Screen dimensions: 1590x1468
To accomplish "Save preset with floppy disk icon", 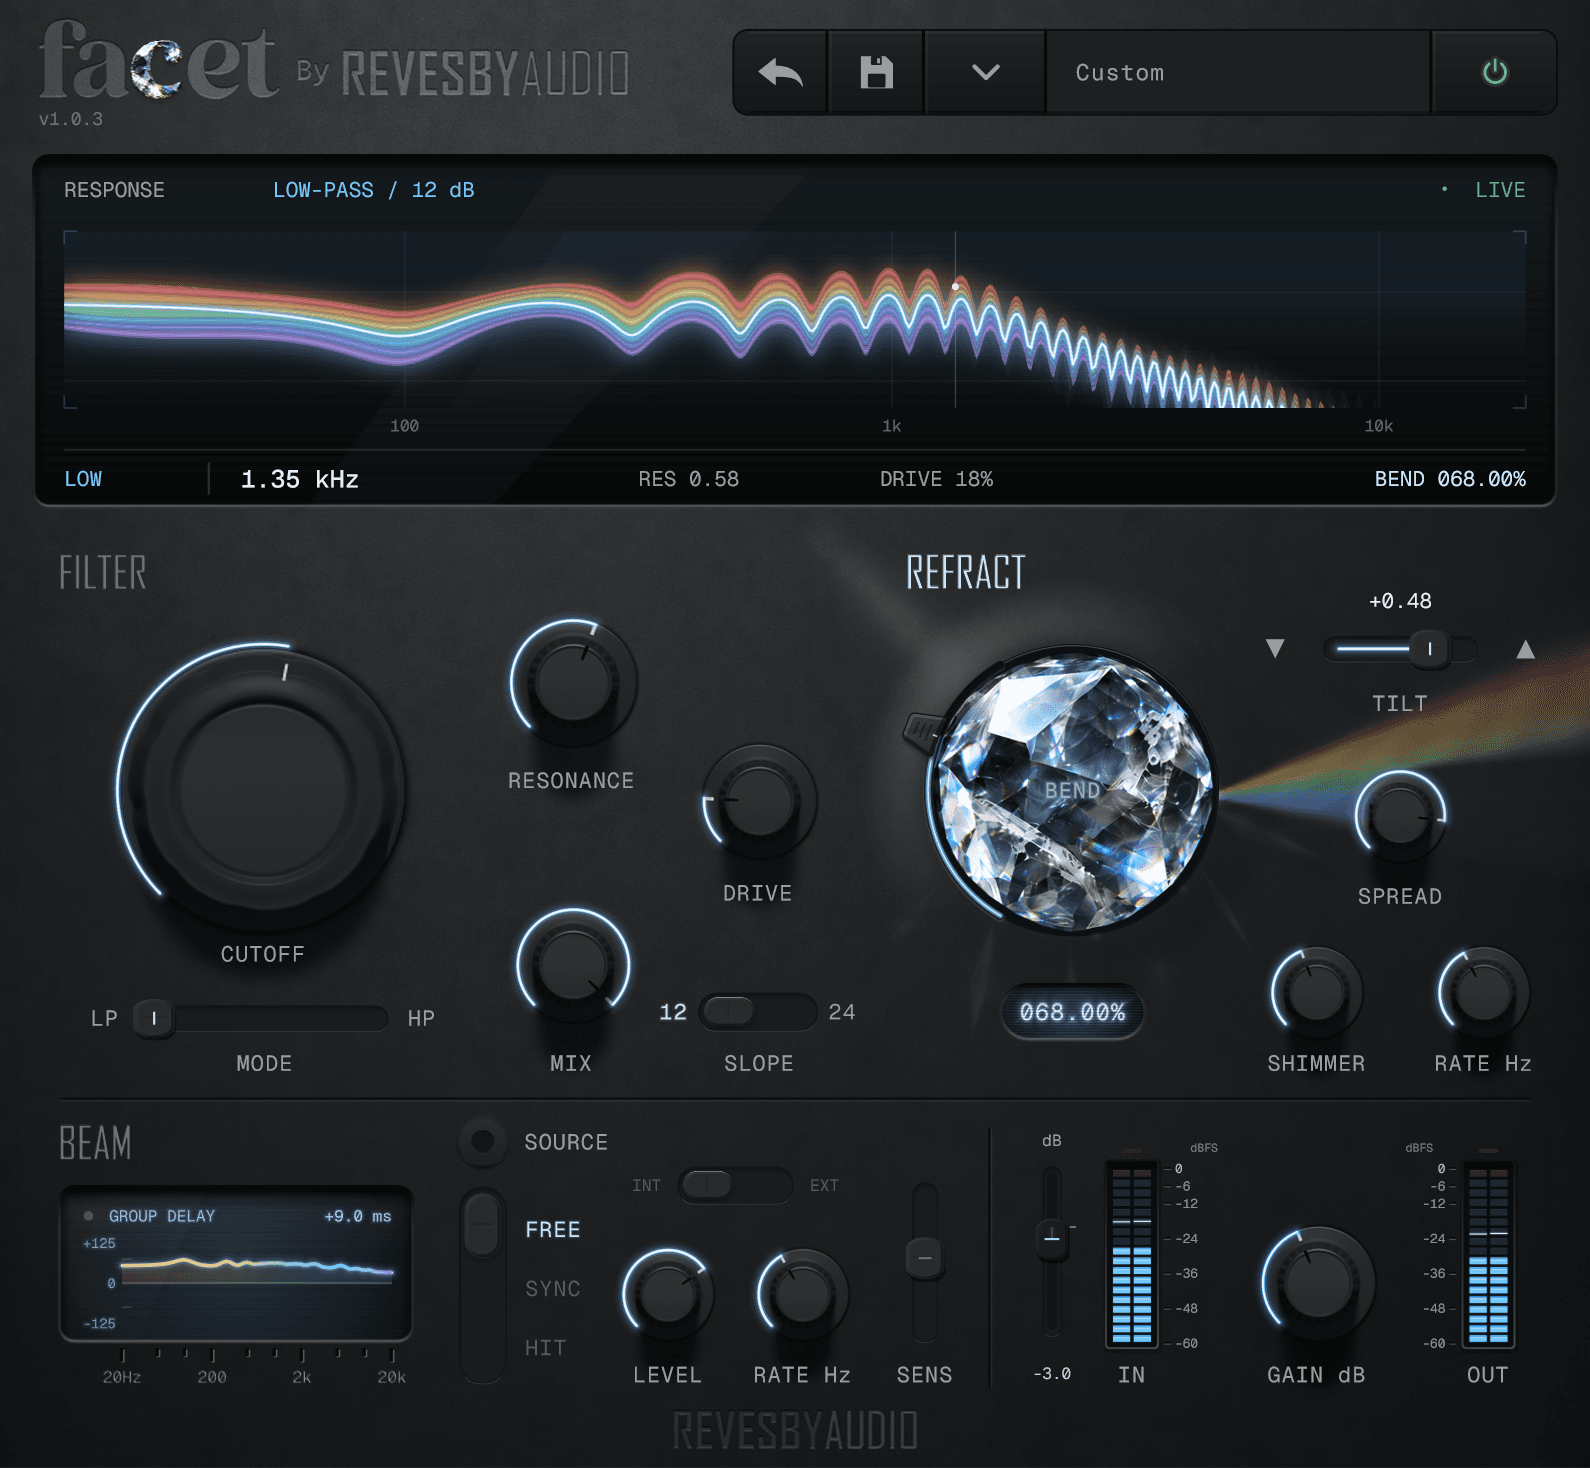I will coord(876,73).
